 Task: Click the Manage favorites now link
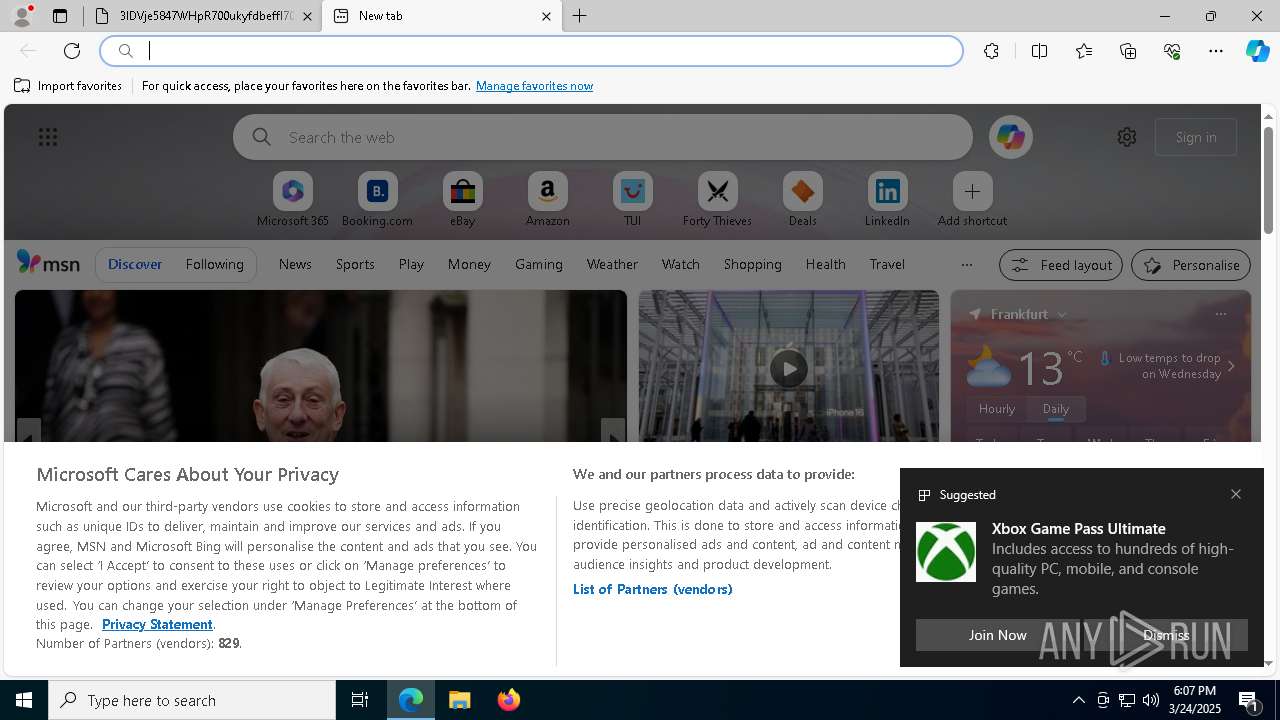534,86
